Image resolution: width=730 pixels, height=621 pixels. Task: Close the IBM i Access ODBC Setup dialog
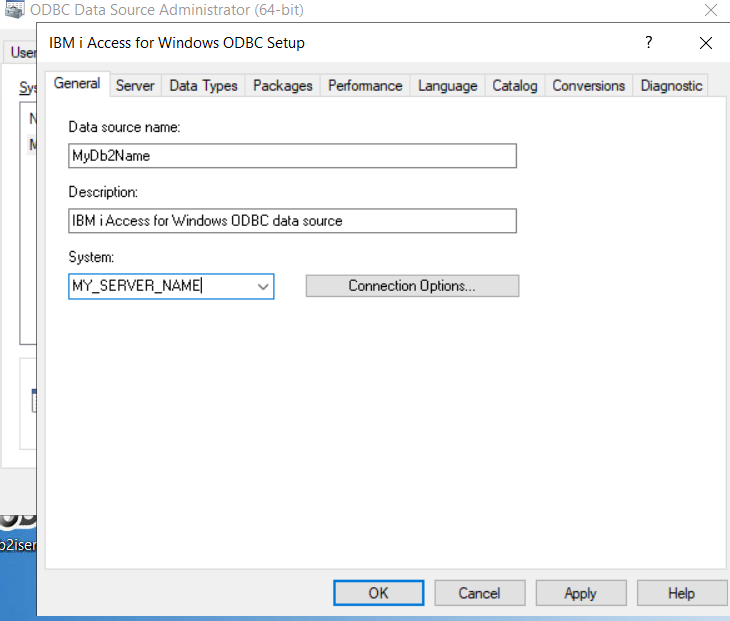point(706,43)
